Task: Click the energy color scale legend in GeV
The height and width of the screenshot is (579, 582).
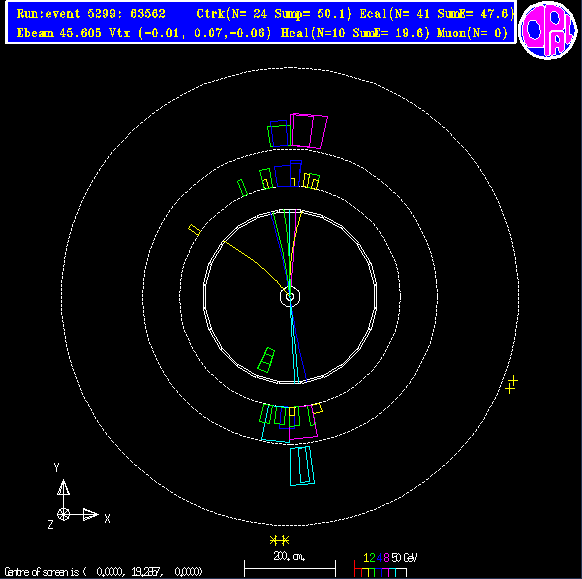Action: coord(386,565)
